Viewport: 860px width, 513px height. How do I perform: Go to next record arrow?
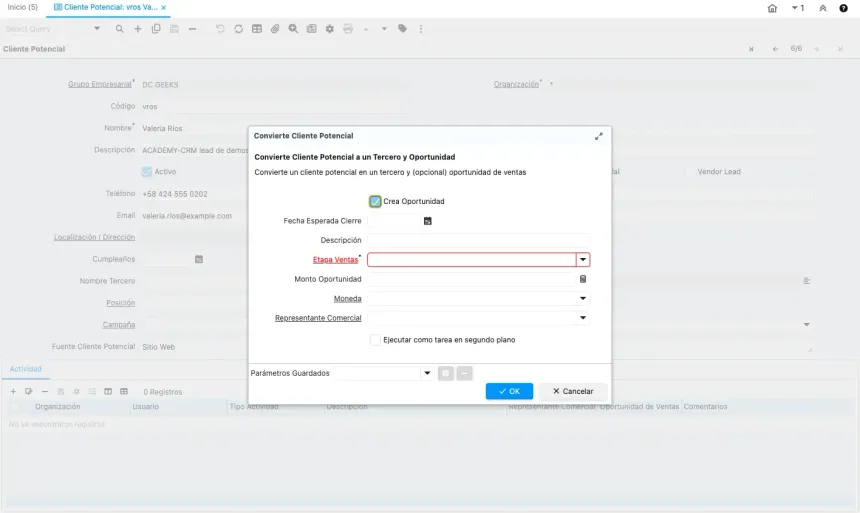pos(817,49)
